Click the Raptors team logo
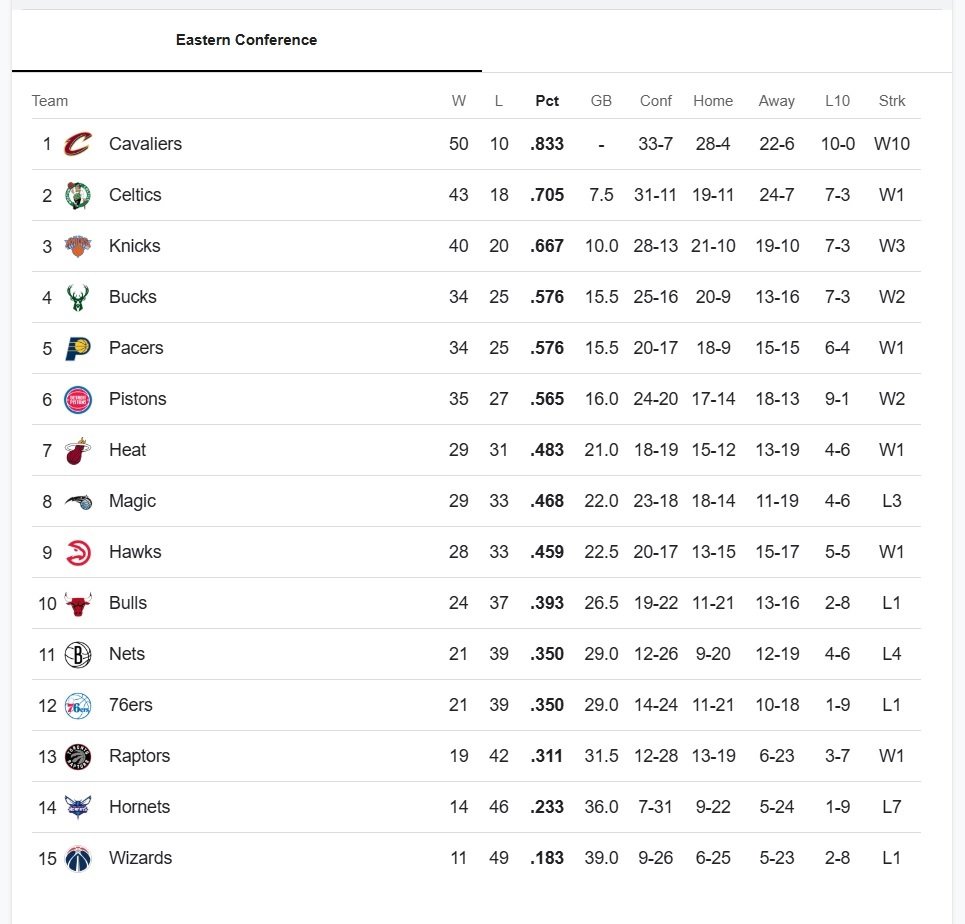Image resolution: width=965 pixels, height=924 pixels. click(x=77, y=756)
